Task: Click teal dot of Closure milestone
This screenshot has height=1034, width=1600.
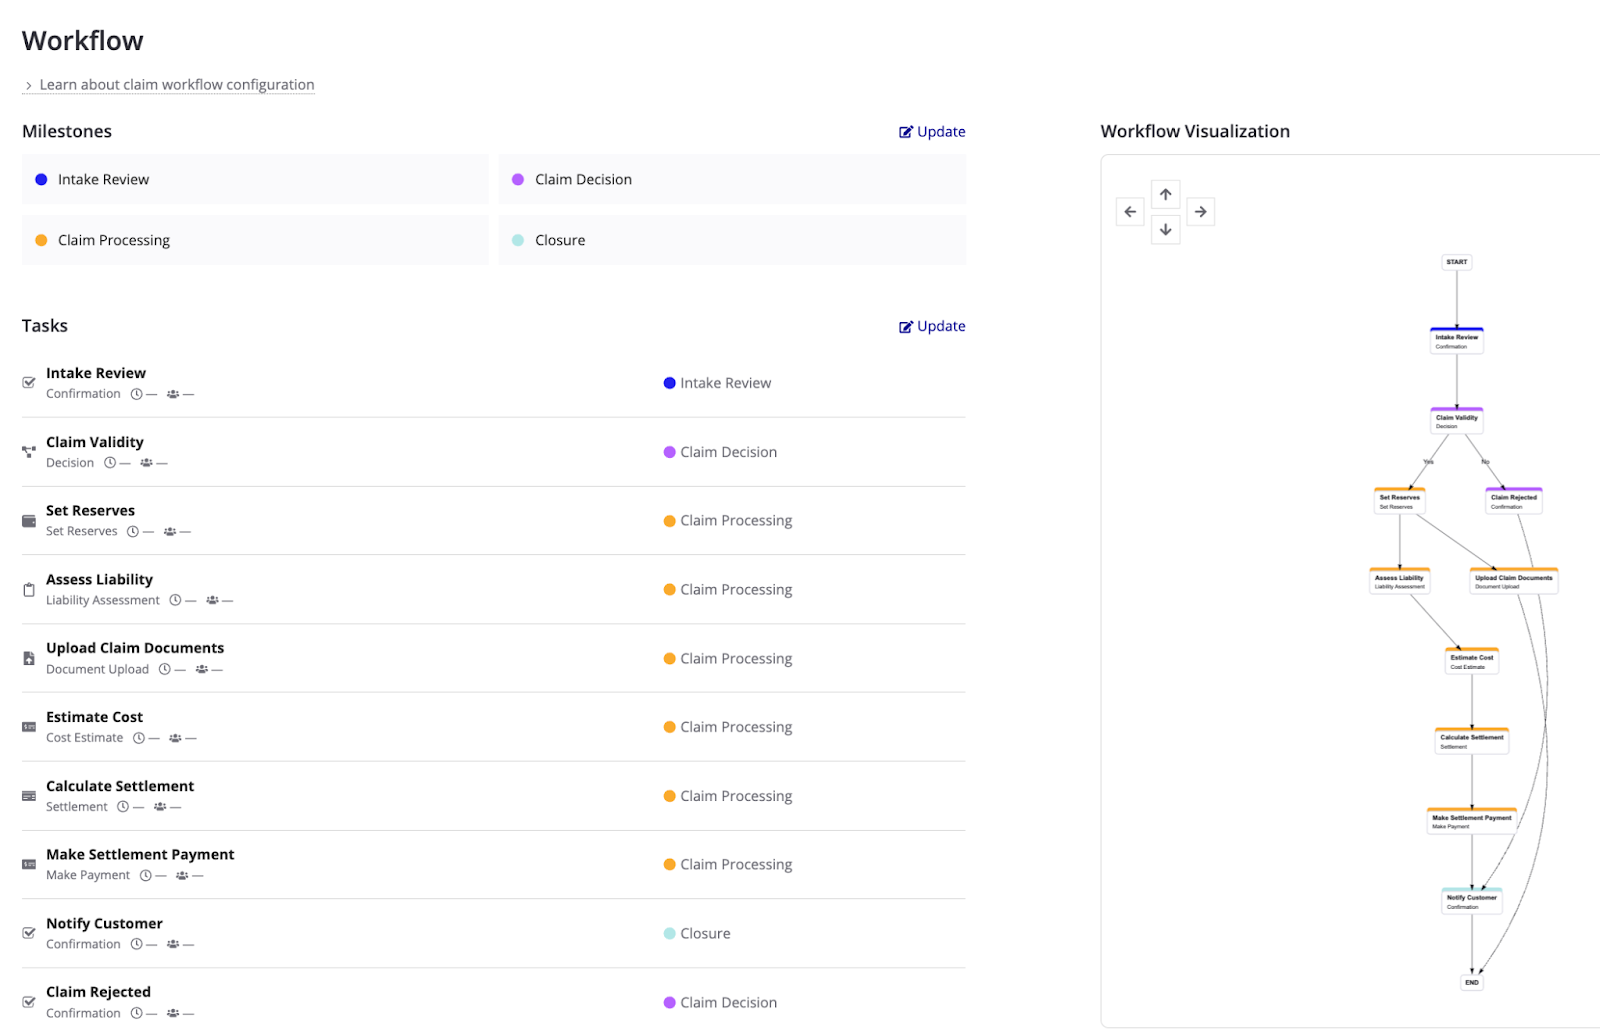Action: click(x=518, y=240)
